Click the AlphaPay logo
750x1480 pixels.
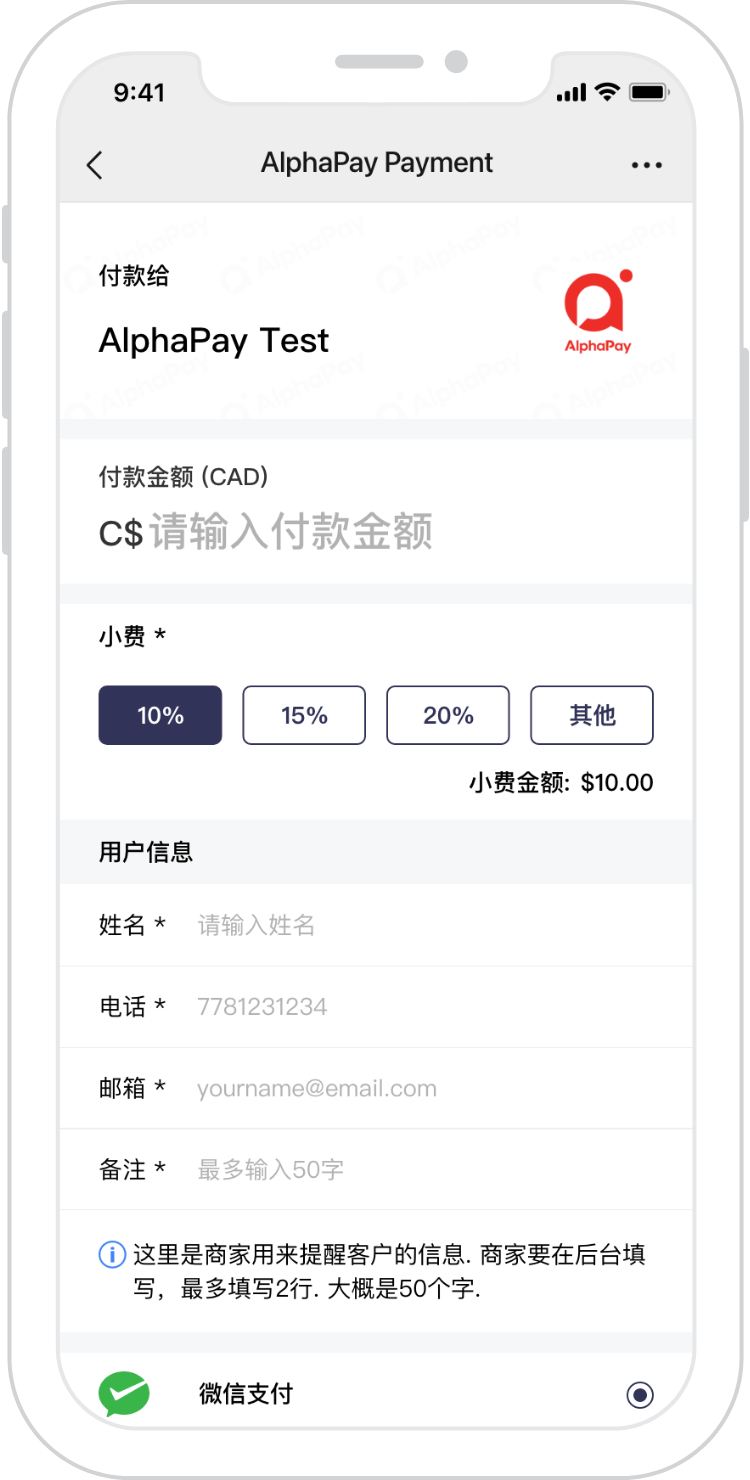pyautogui.click(x=596, y=310)
